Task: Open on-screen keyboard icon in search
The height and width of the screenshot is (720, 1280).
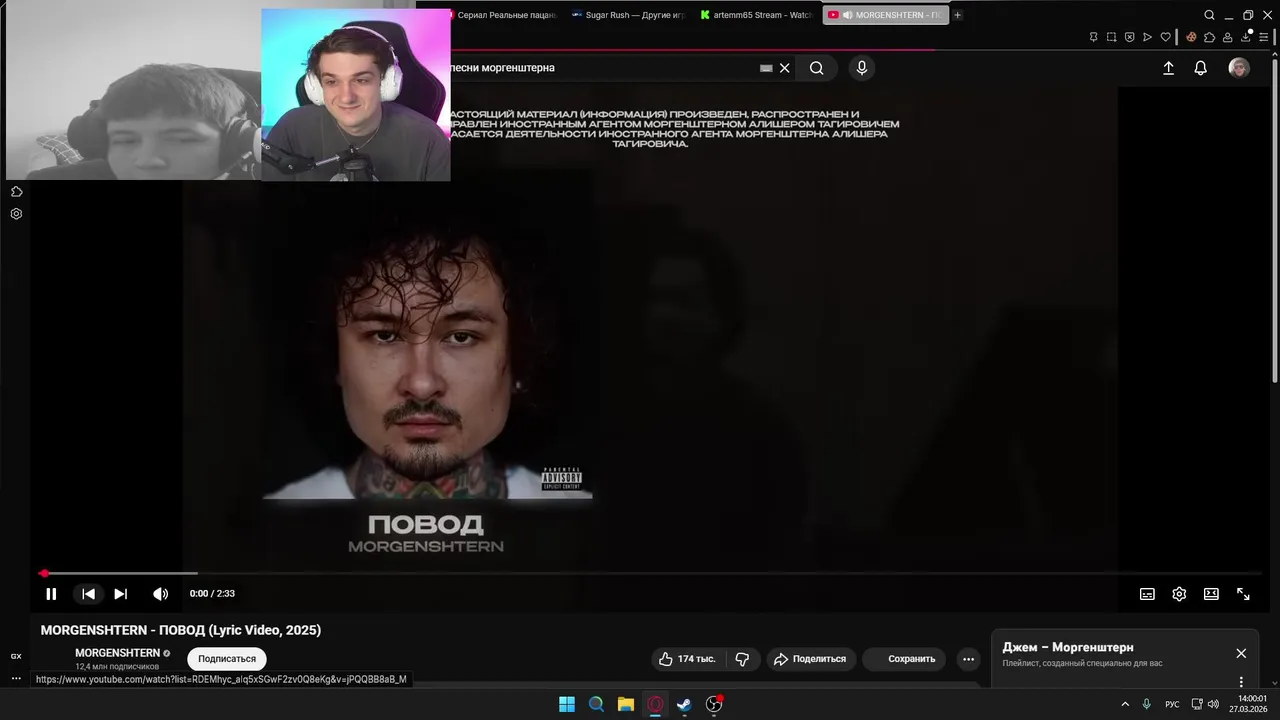Action: click(x=766, y=68)
